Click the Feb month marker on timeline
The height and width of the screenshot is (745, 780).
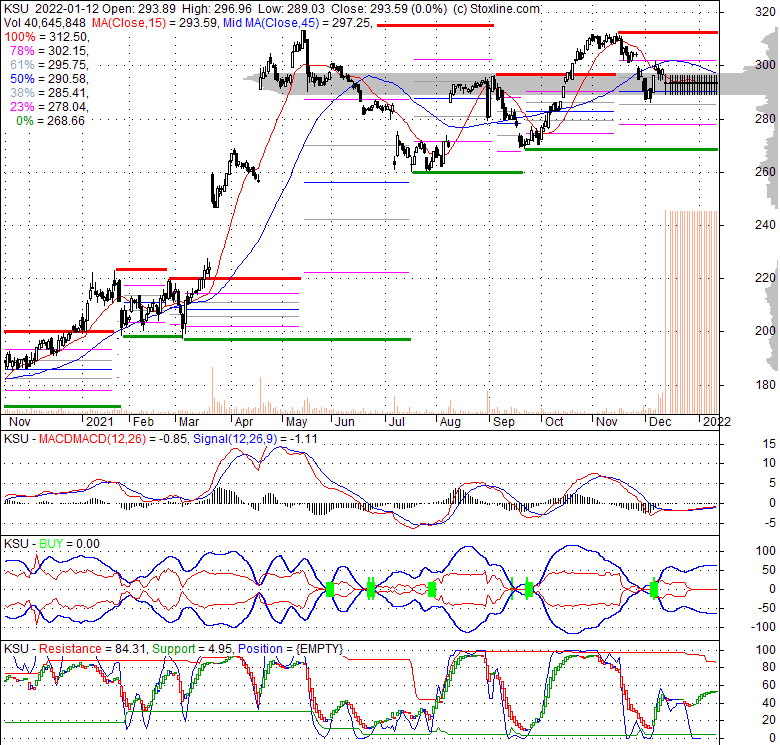point(143,422)
